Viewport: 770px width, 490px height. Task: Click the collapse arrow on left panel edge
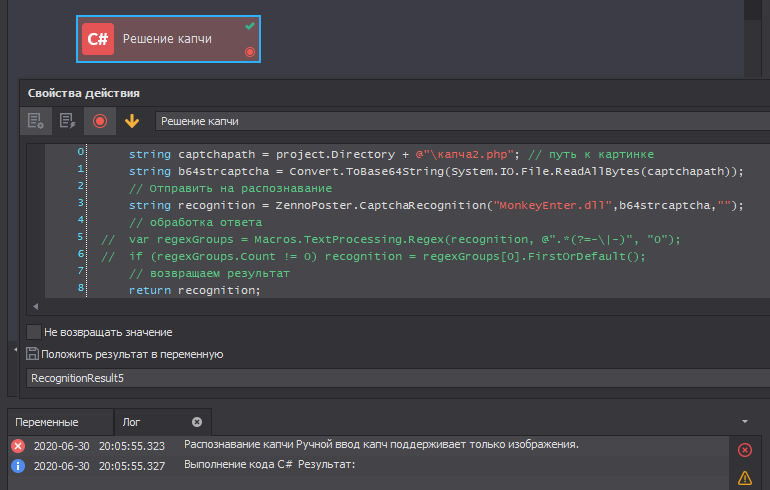tap(15, 350)
